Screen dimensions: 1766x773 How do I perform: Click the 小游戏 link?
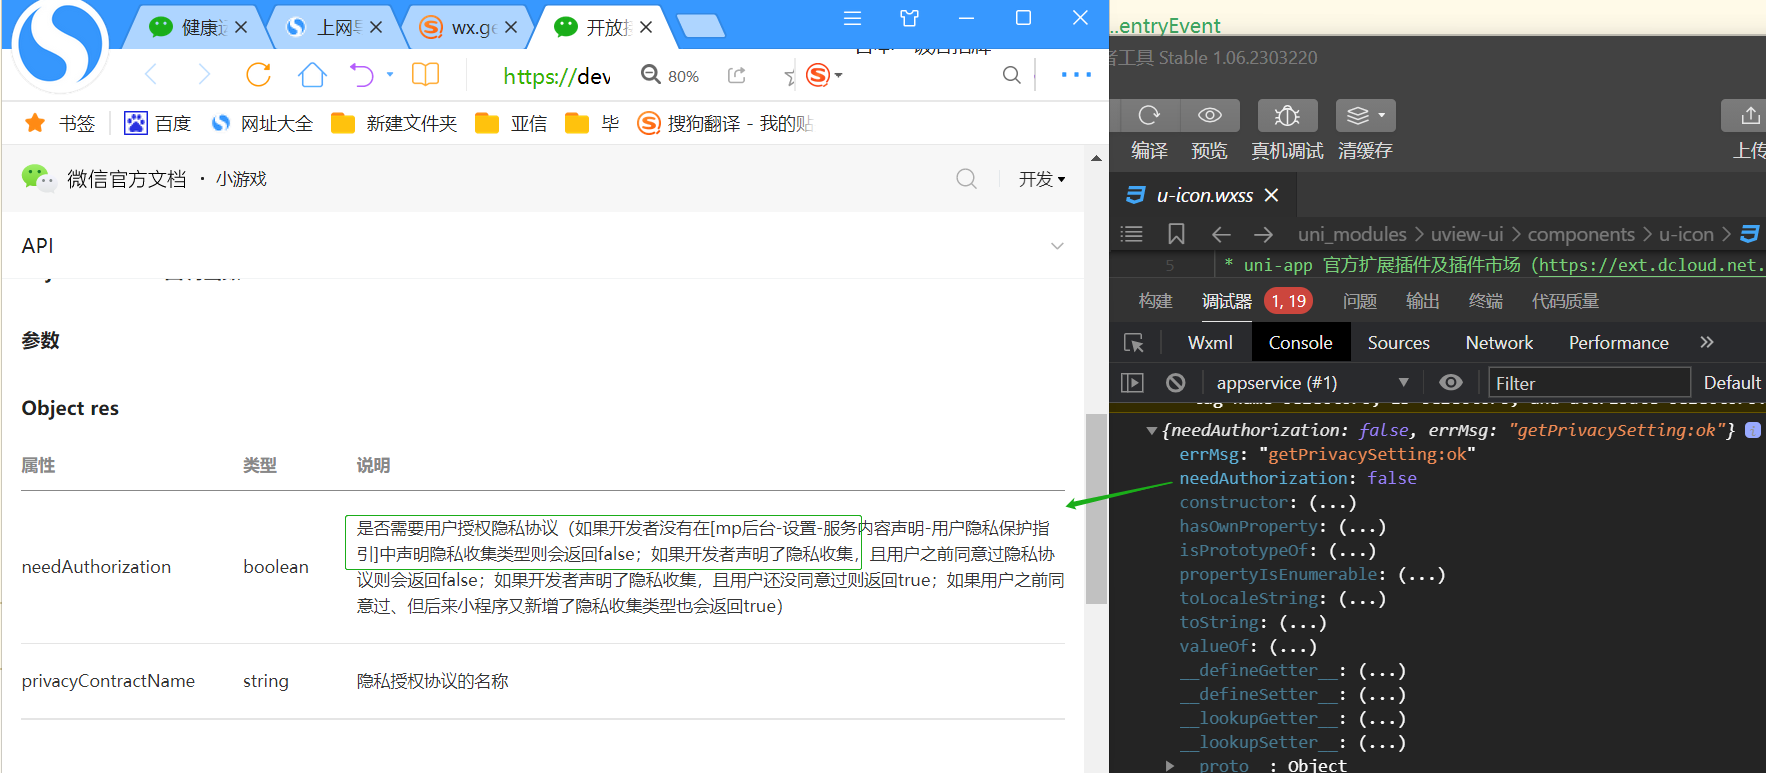[241, 179]
